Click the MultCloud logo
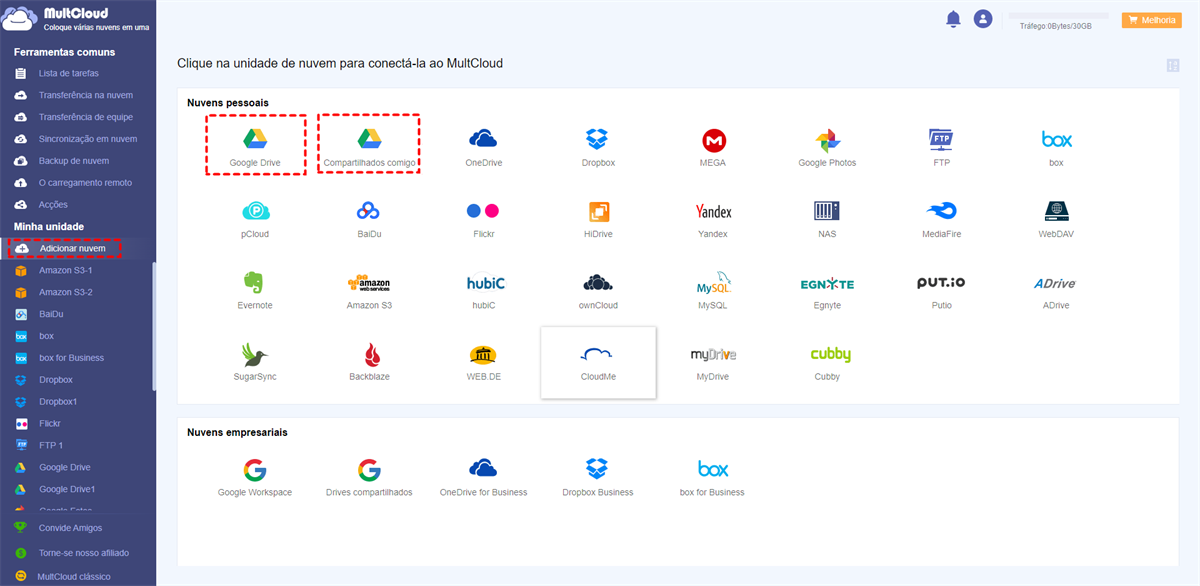 coord(76,19)
